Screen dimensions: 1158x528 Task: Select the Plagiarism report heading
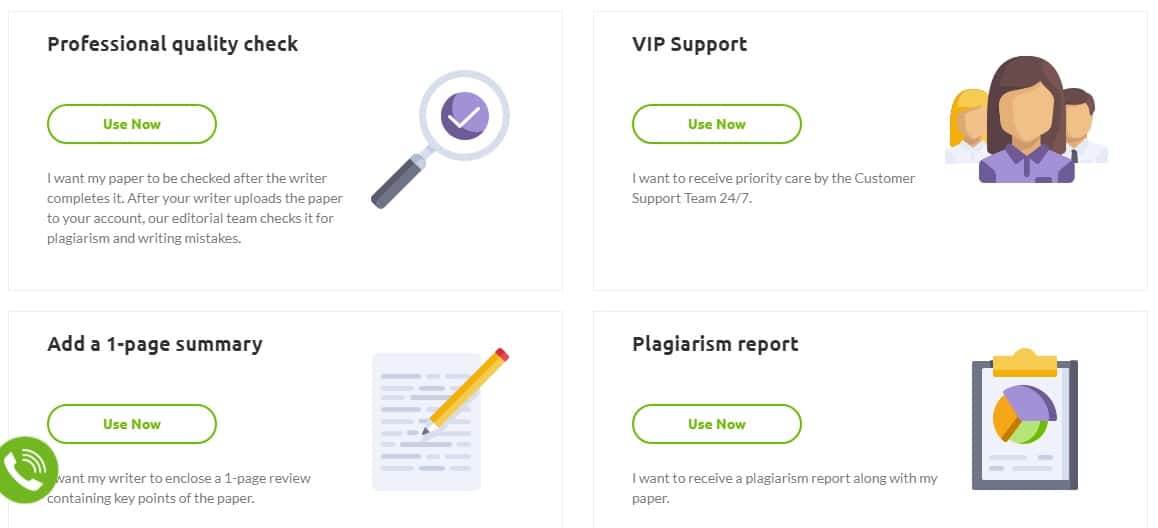tap(716, 344)
